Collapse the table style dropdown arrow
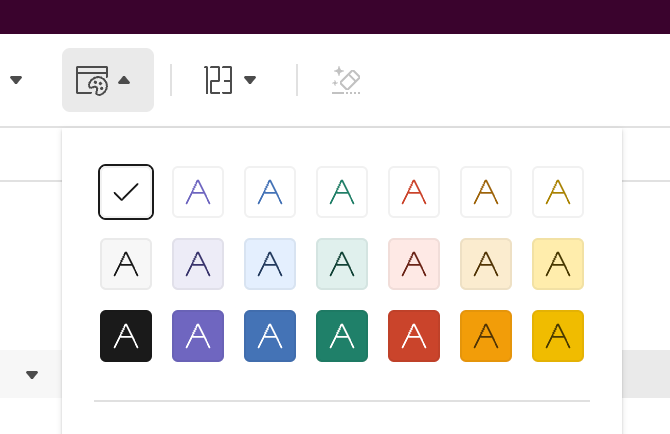 (124, 80)
